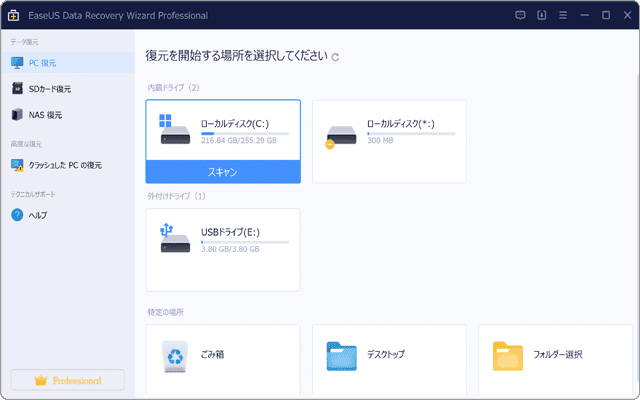Click the NAS device icon in sidebar

point(17,115)
